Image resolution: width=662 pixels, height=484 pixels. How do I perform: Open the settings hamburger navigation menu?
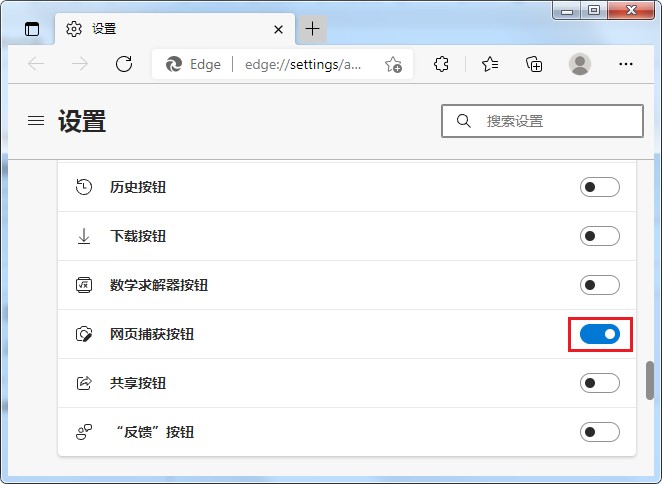coord(36,121)
